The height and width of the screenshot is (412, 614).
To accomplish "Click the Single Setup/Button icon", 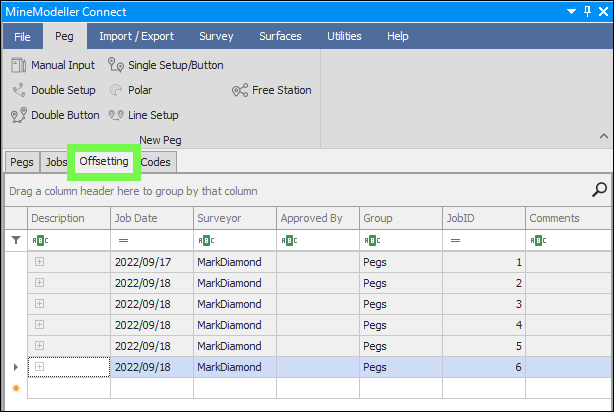I will [116, 65].
